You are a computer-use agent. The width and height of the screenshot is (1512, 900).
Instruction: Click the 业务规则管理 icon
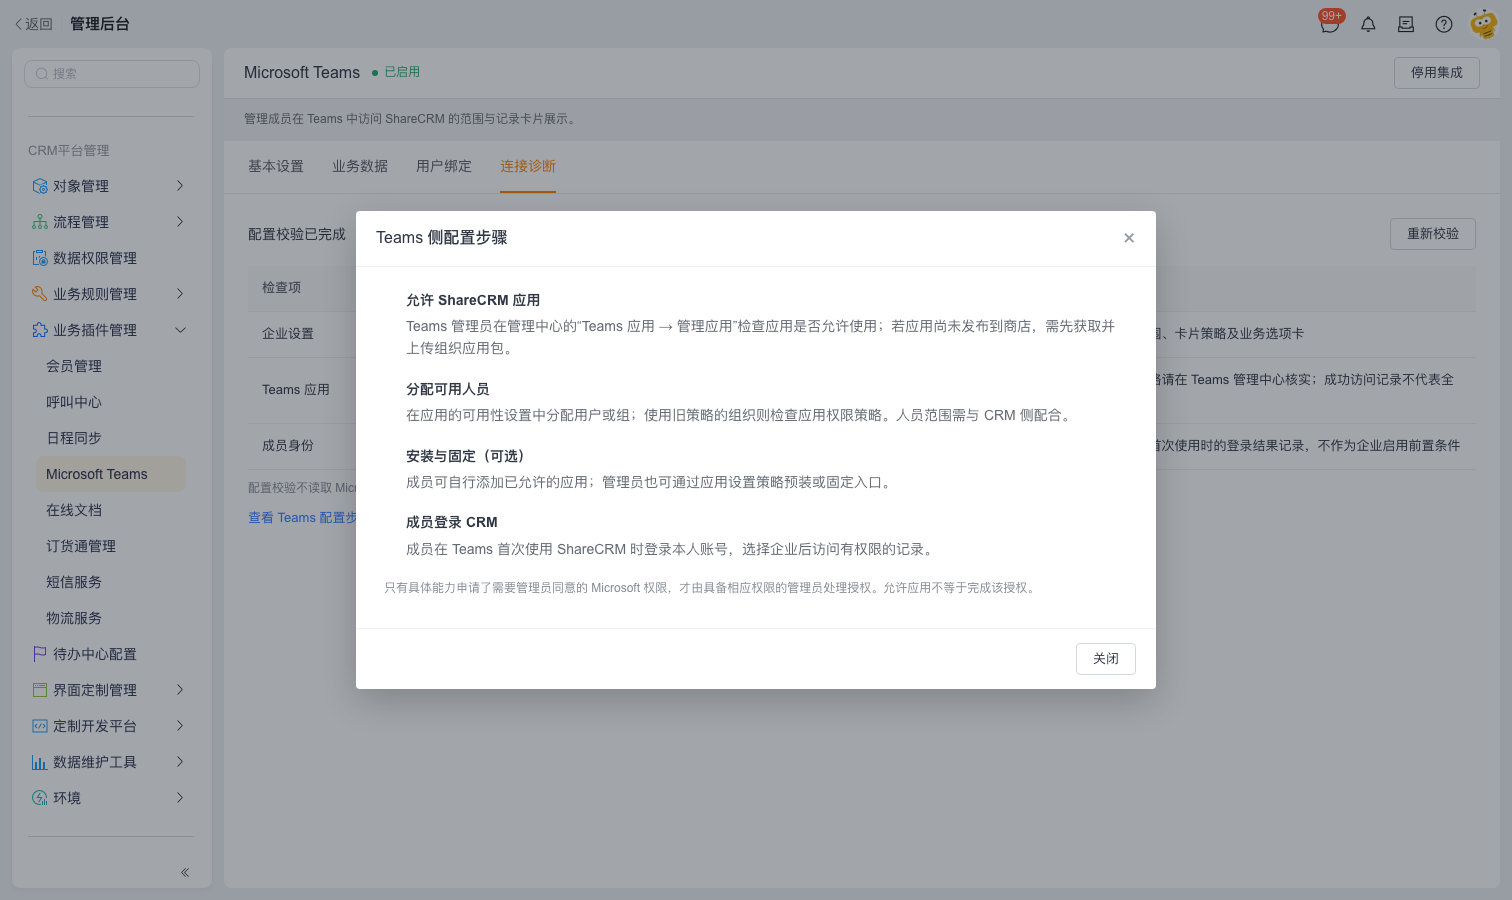point(40,294)
